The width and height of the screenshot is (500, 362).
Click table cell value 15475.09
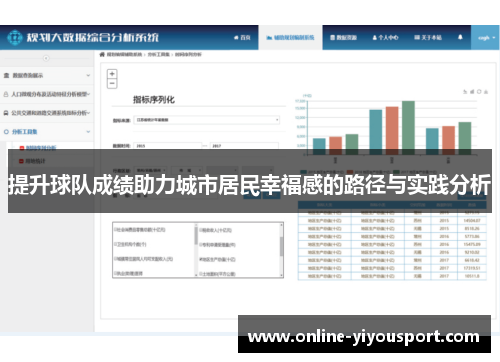pos(472,244)
